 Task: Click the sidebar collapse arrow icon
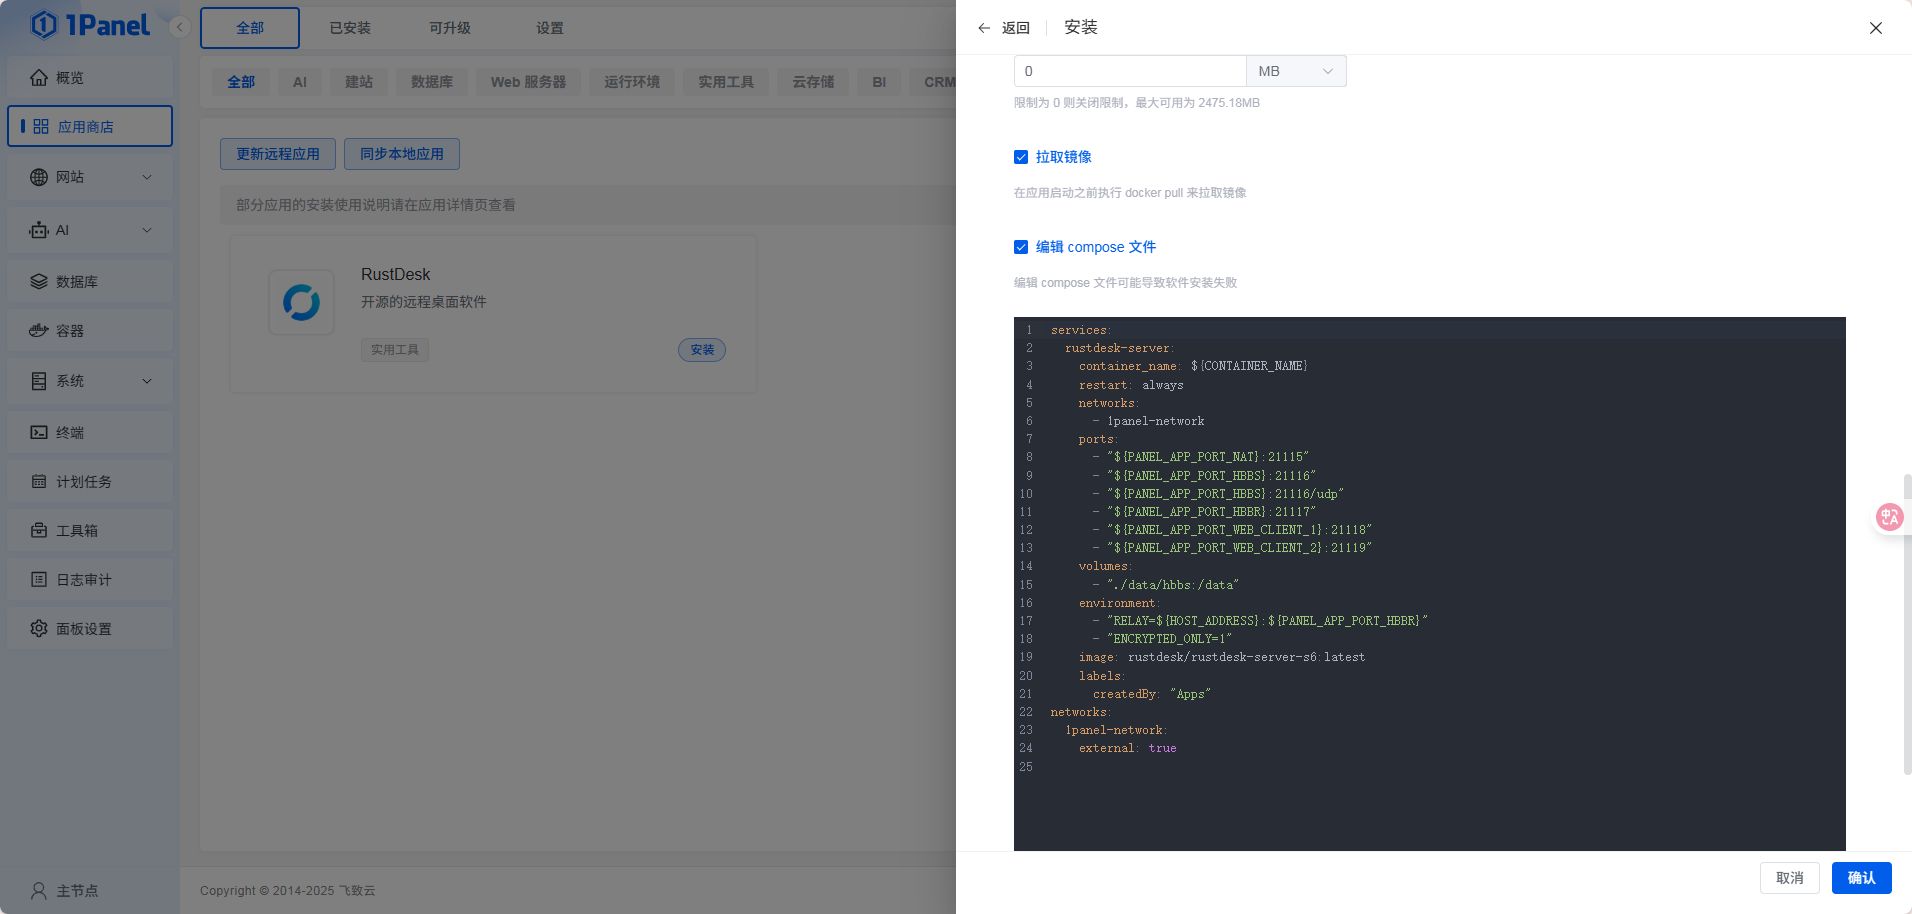(180, 27)
